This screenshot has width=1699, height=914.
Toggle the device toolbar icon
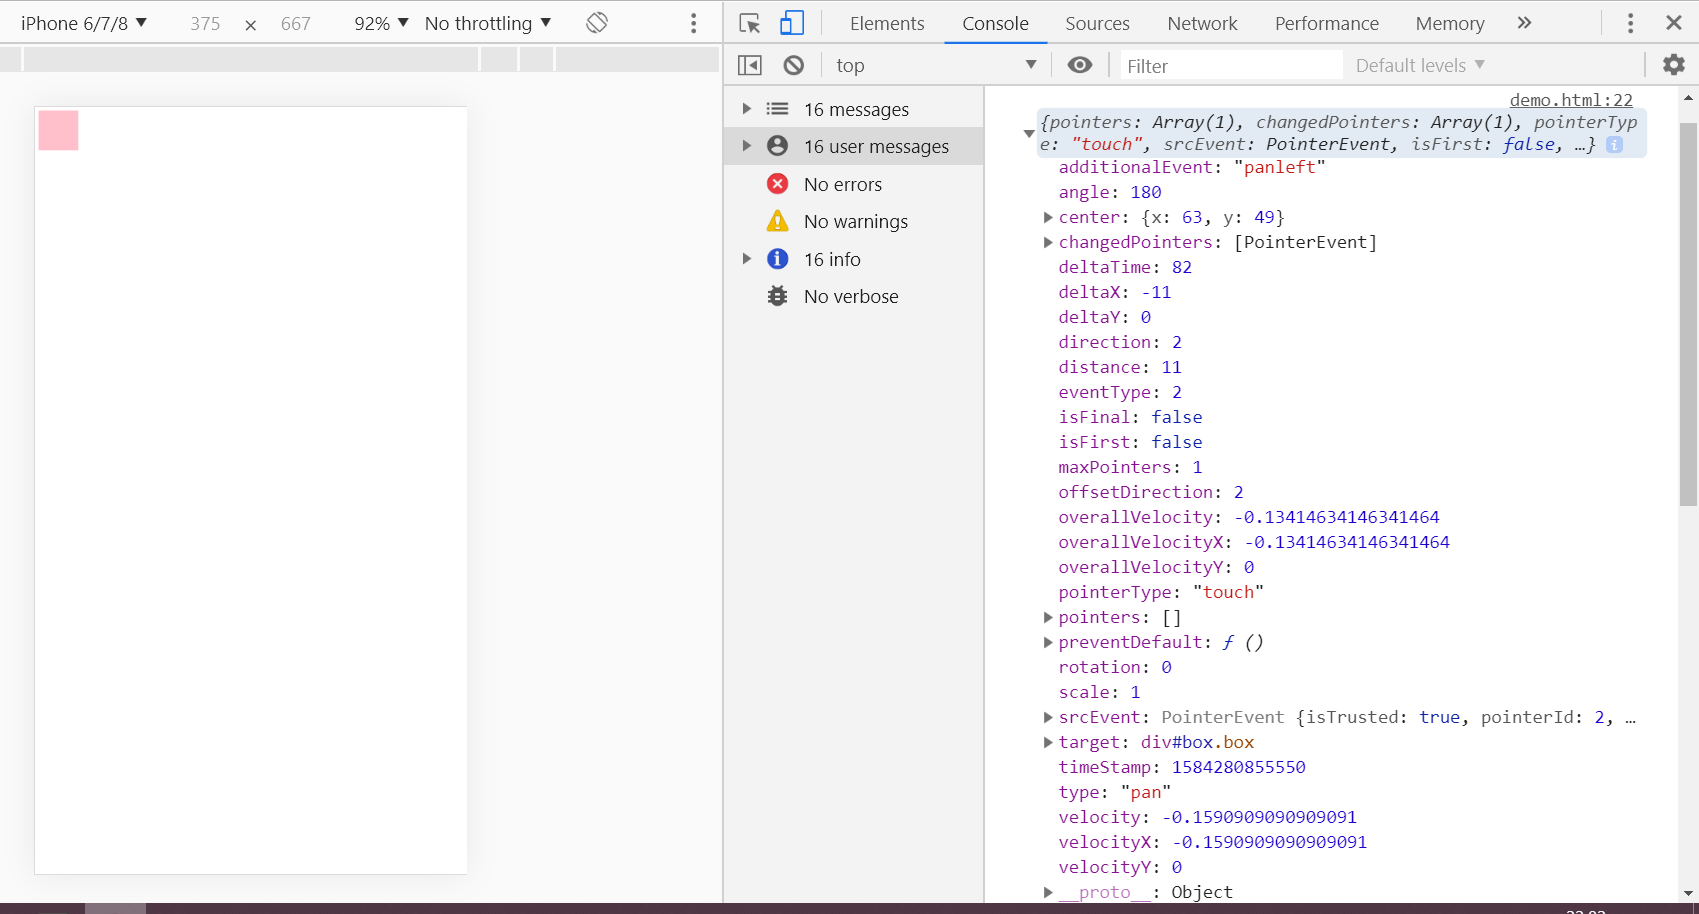pyautogui.click(x=792, y=23)
